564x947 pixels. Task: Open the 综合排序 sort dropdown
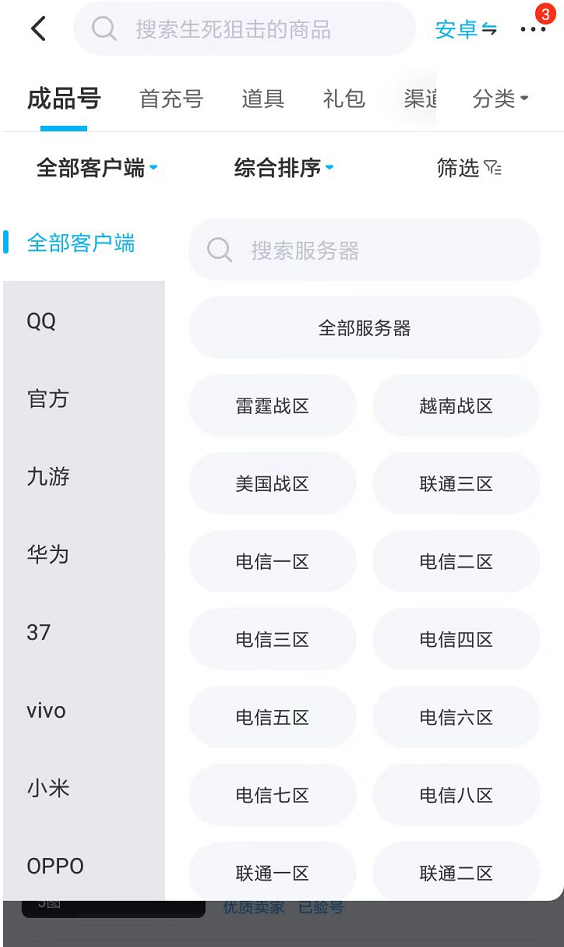tap(284, 168)
